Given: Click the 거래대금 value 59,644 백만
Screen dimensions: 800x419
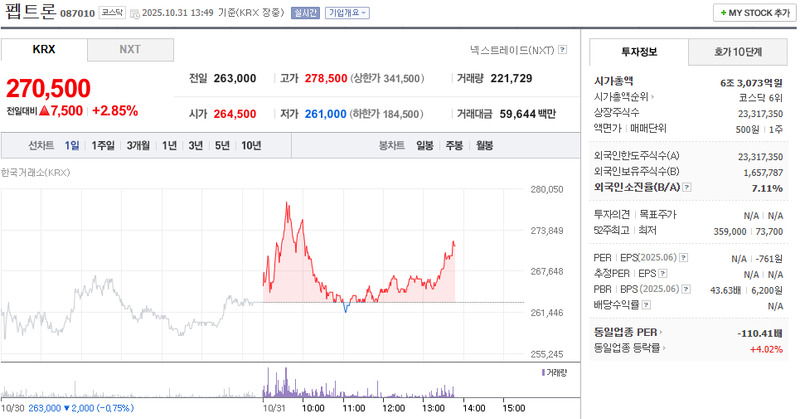Looking at the screenshot, I should point(528,114).
